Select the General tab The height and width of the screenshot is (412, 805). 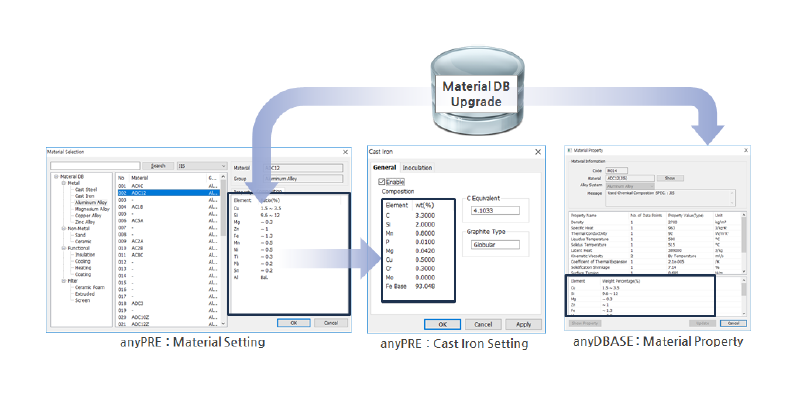(385, 168)
